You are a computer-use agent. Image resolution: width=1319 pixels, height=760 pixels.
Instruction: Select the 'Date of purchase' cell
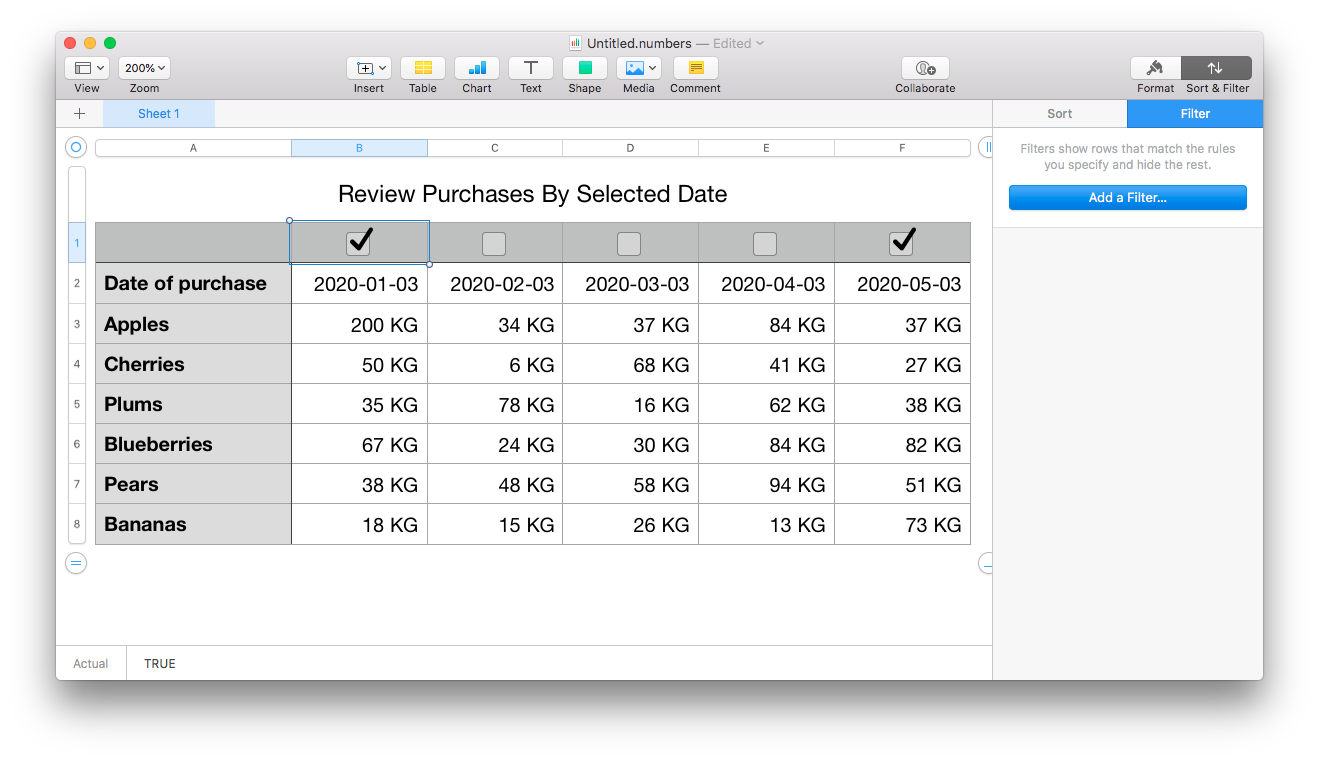(x=194, y=283)
